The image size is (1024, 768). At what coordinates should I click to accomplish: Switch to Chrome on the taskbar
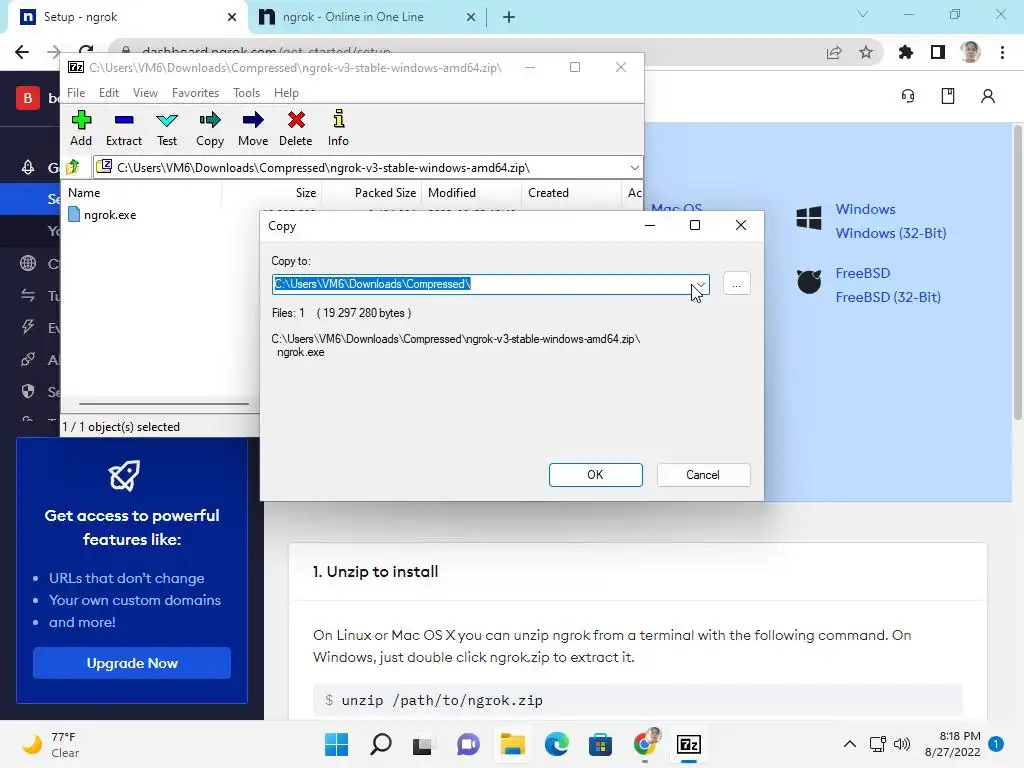(x=645, y=744)
